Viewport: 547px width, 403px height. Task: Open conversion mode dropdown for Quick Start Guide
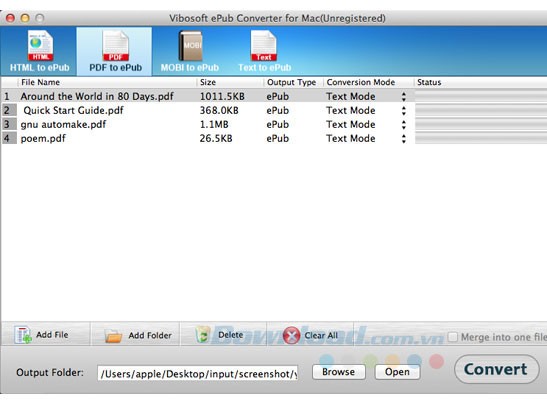[404, 111]
